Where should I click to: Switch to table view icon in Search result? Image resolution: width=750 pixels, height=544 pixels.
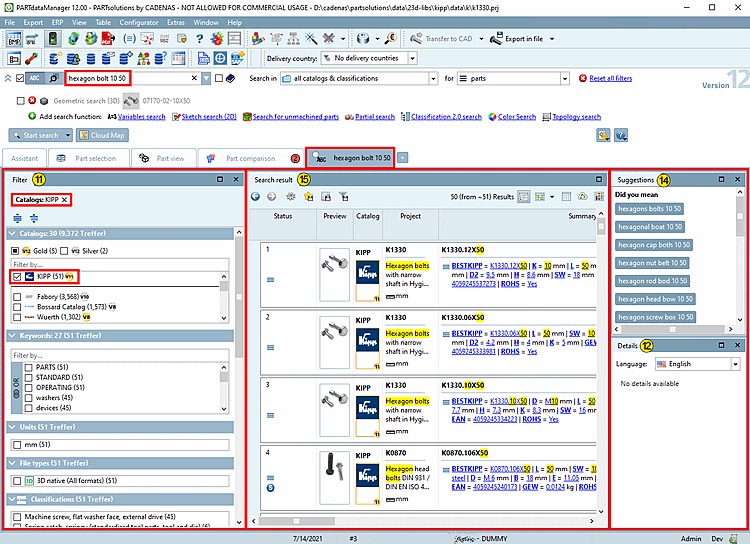coord(566,197)
